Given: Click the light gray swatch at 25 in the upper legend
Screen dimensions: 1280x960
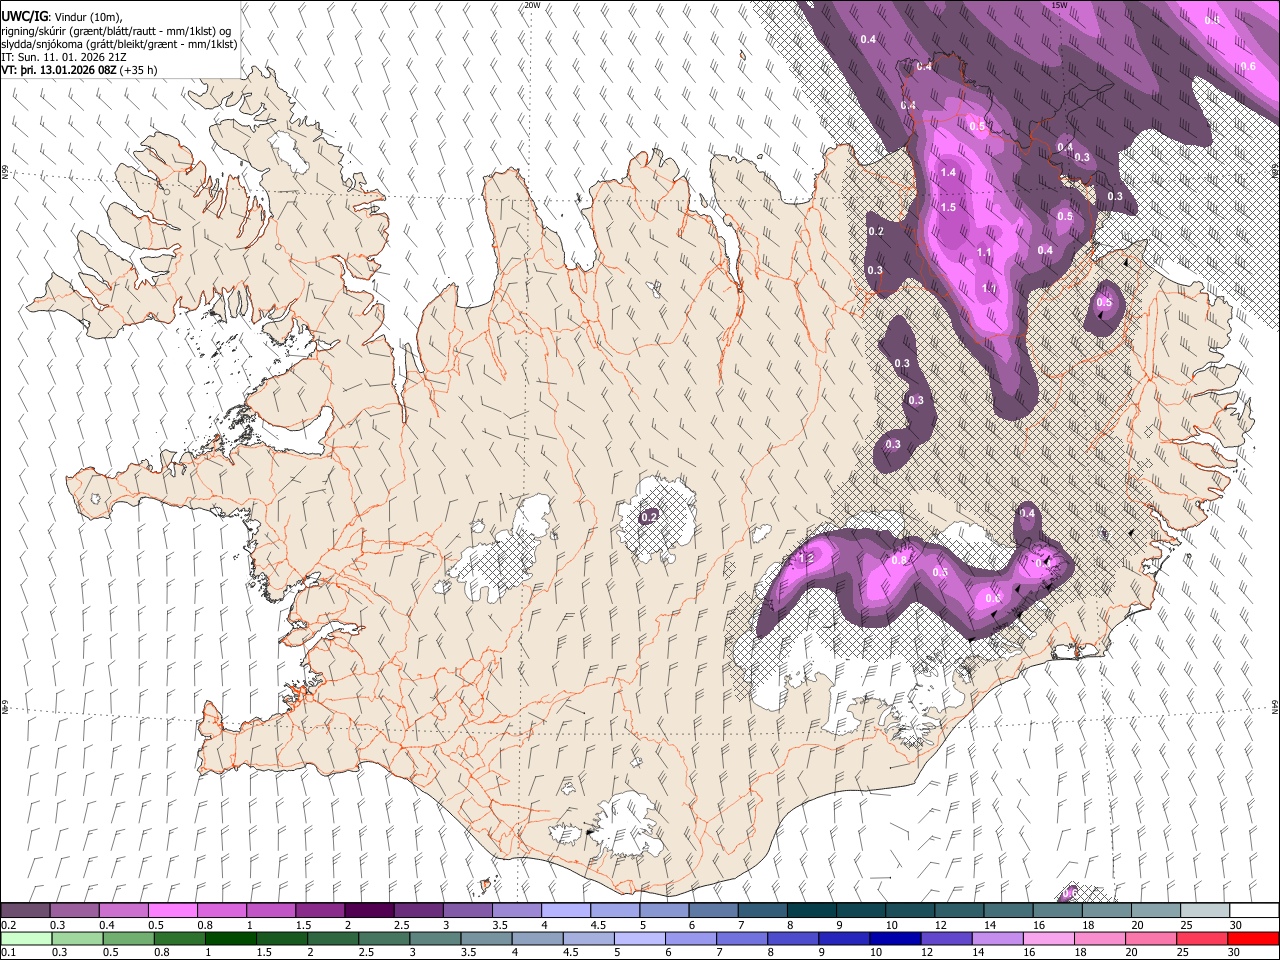Looking at the screenshot, I should tap(1206, 910).
